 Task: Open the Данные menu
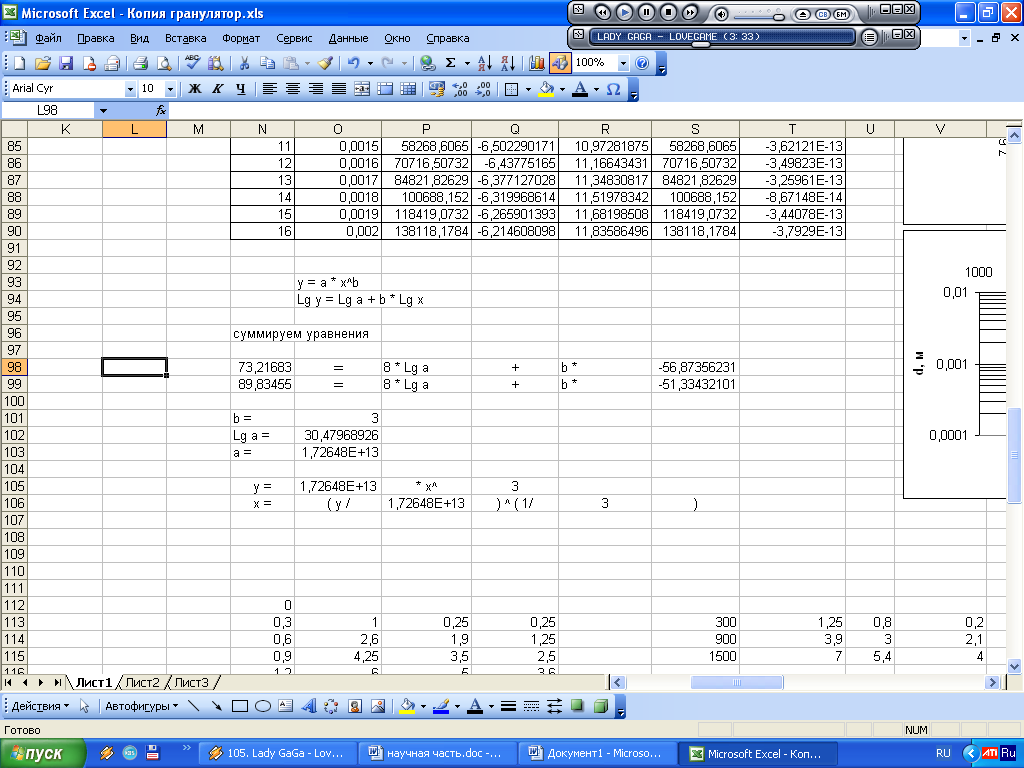[348, 39]
